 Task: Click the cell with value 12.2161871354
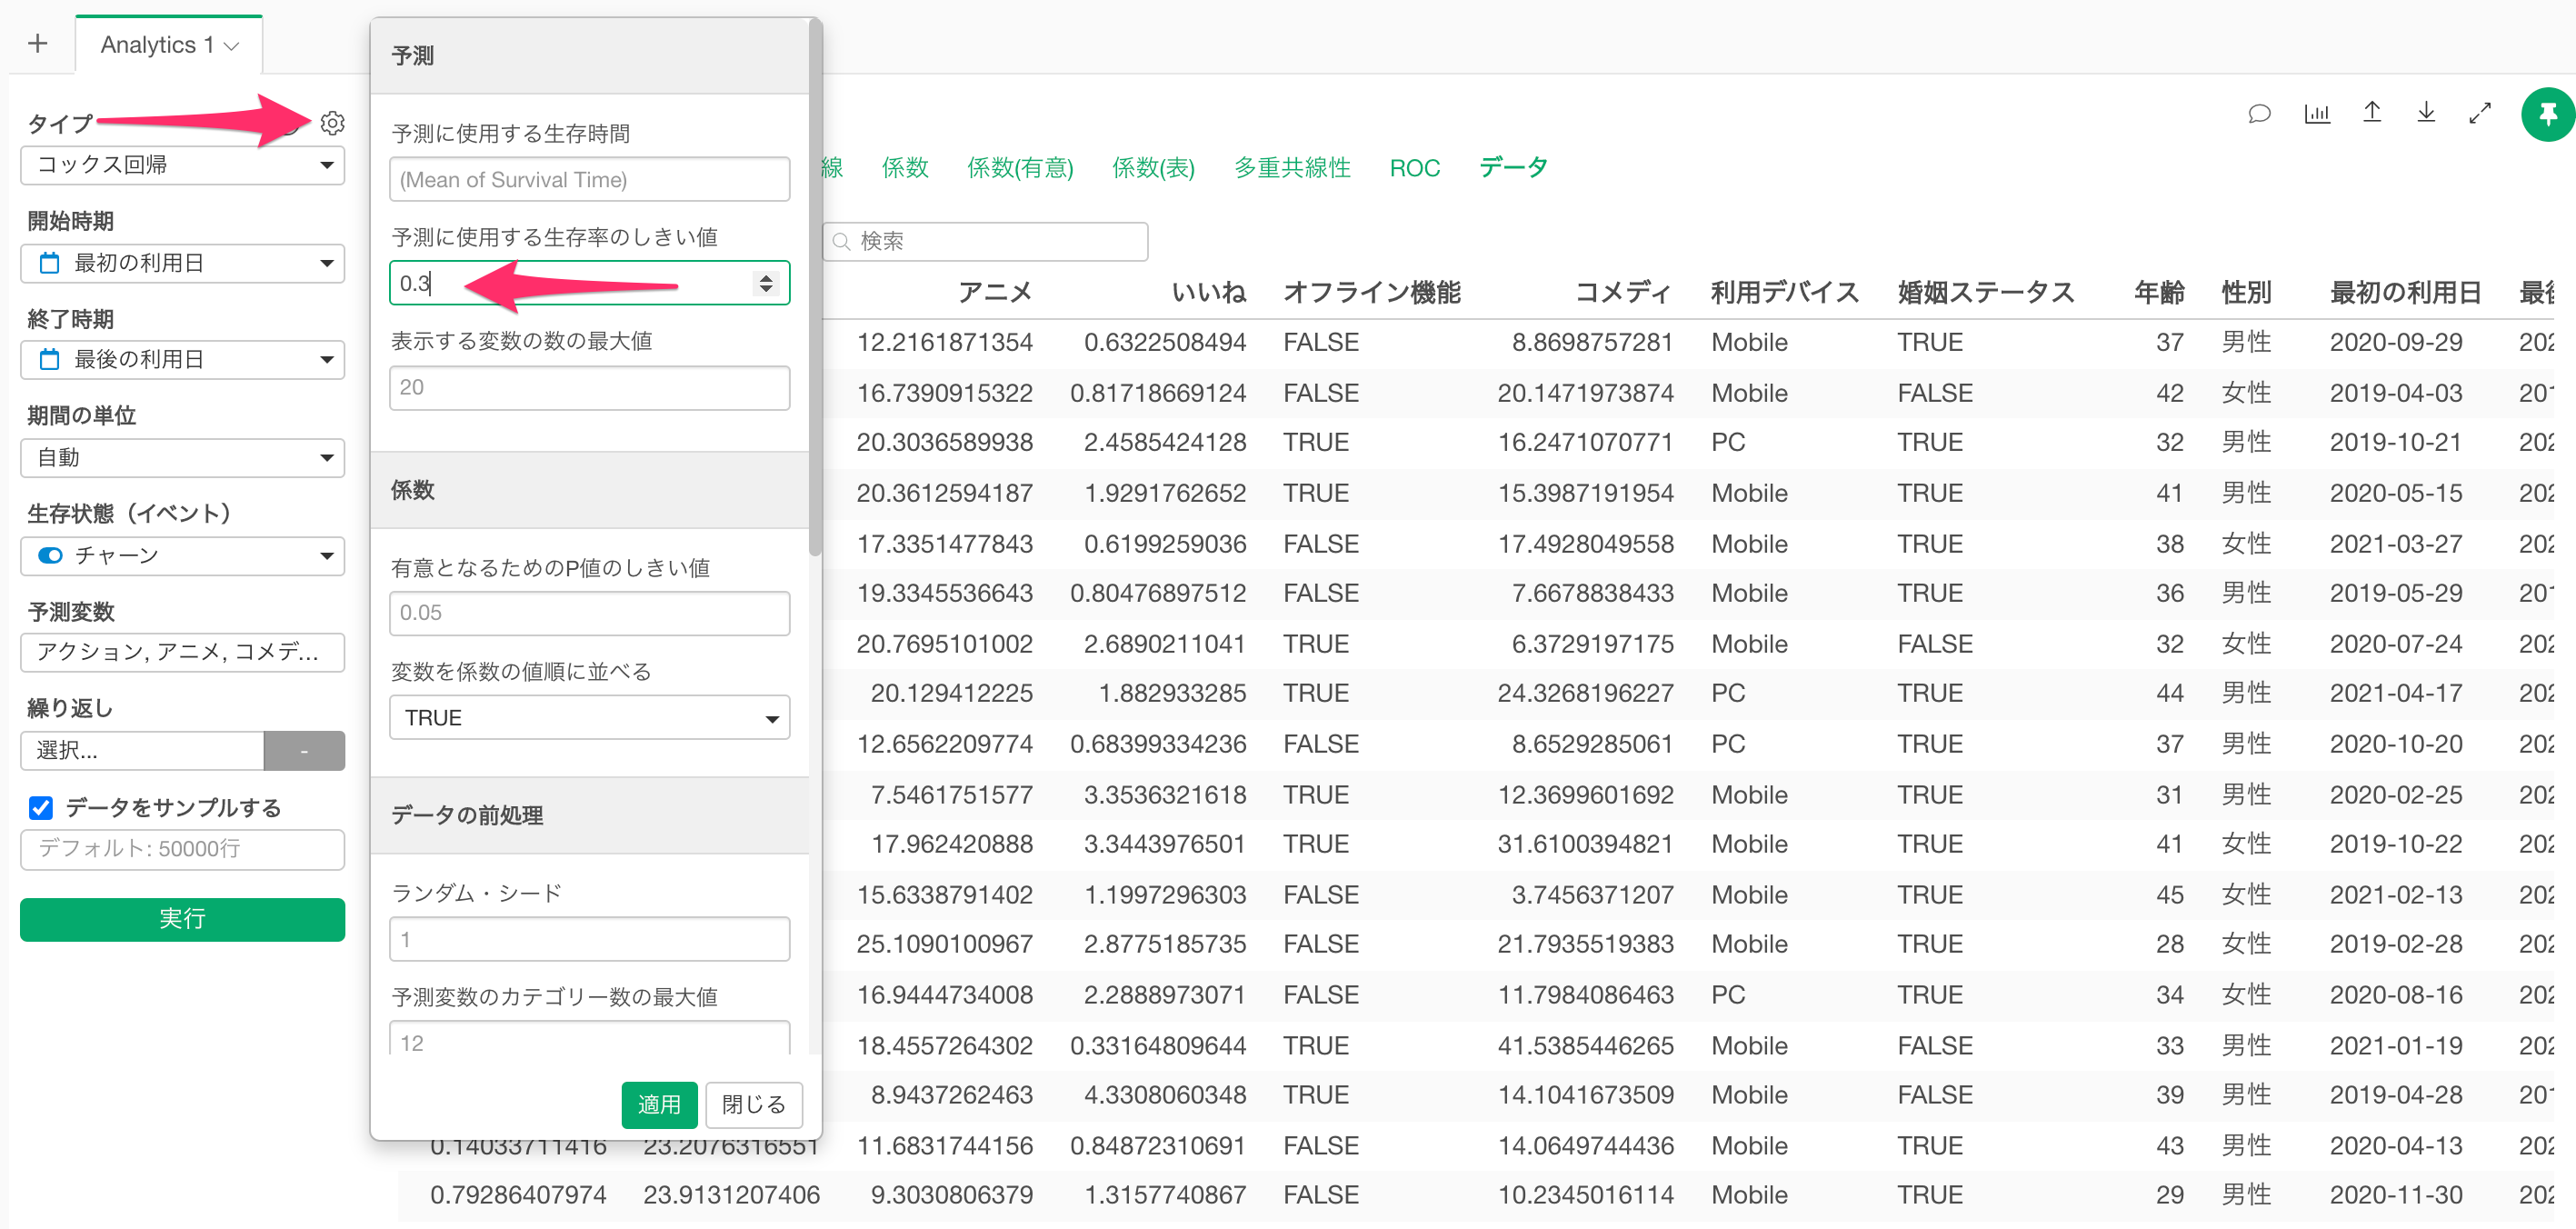click(x=944, y=343)
